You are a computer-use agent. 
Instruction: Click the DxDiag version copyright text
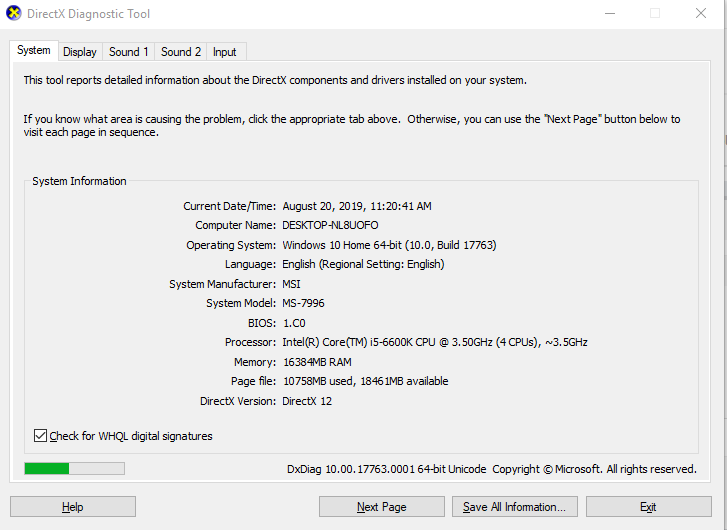coord(491,469)
